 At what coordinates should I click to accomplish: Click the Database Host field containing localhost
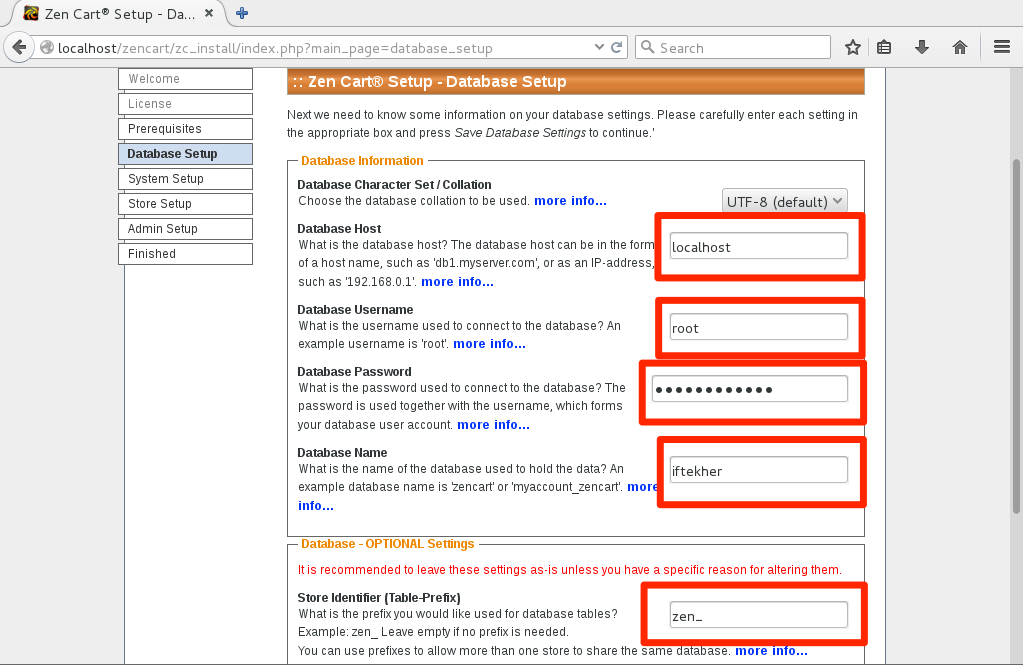pos(759,247)
